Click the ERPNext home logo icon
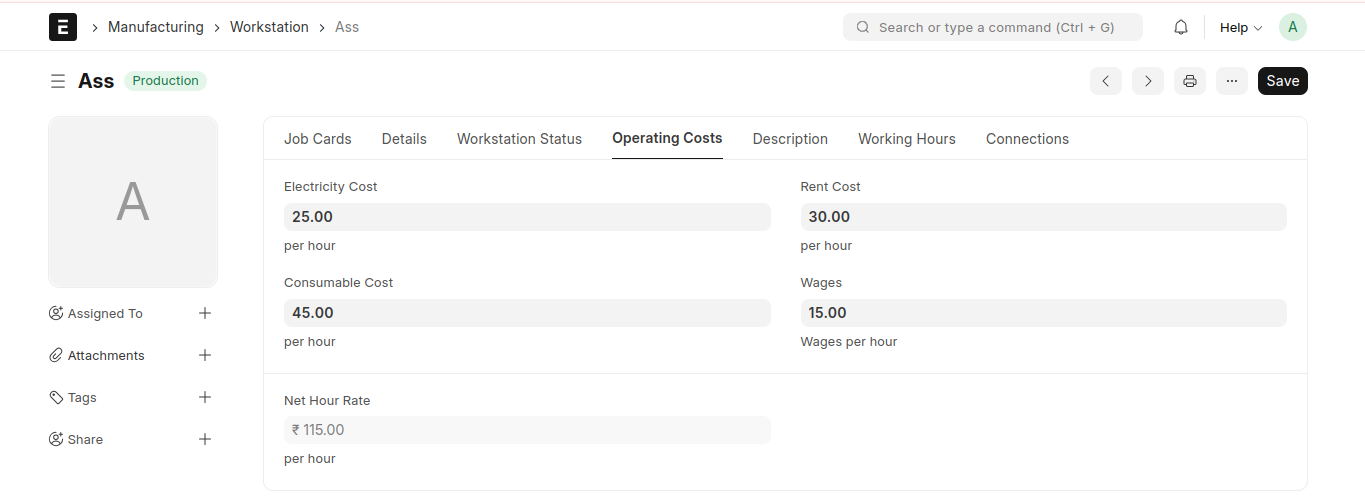Screen dimensions: 1365x496 click(63, 27)
